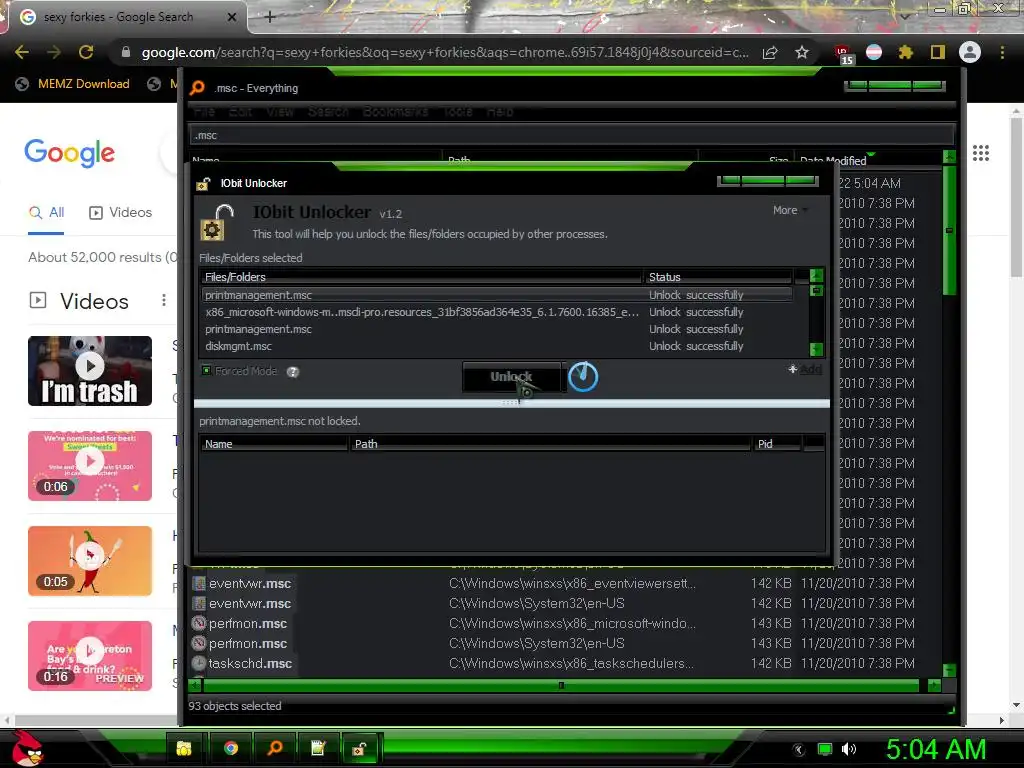Open the View menu in Everything
Screen dimensions: 1024x768
(x=280, y=112)
